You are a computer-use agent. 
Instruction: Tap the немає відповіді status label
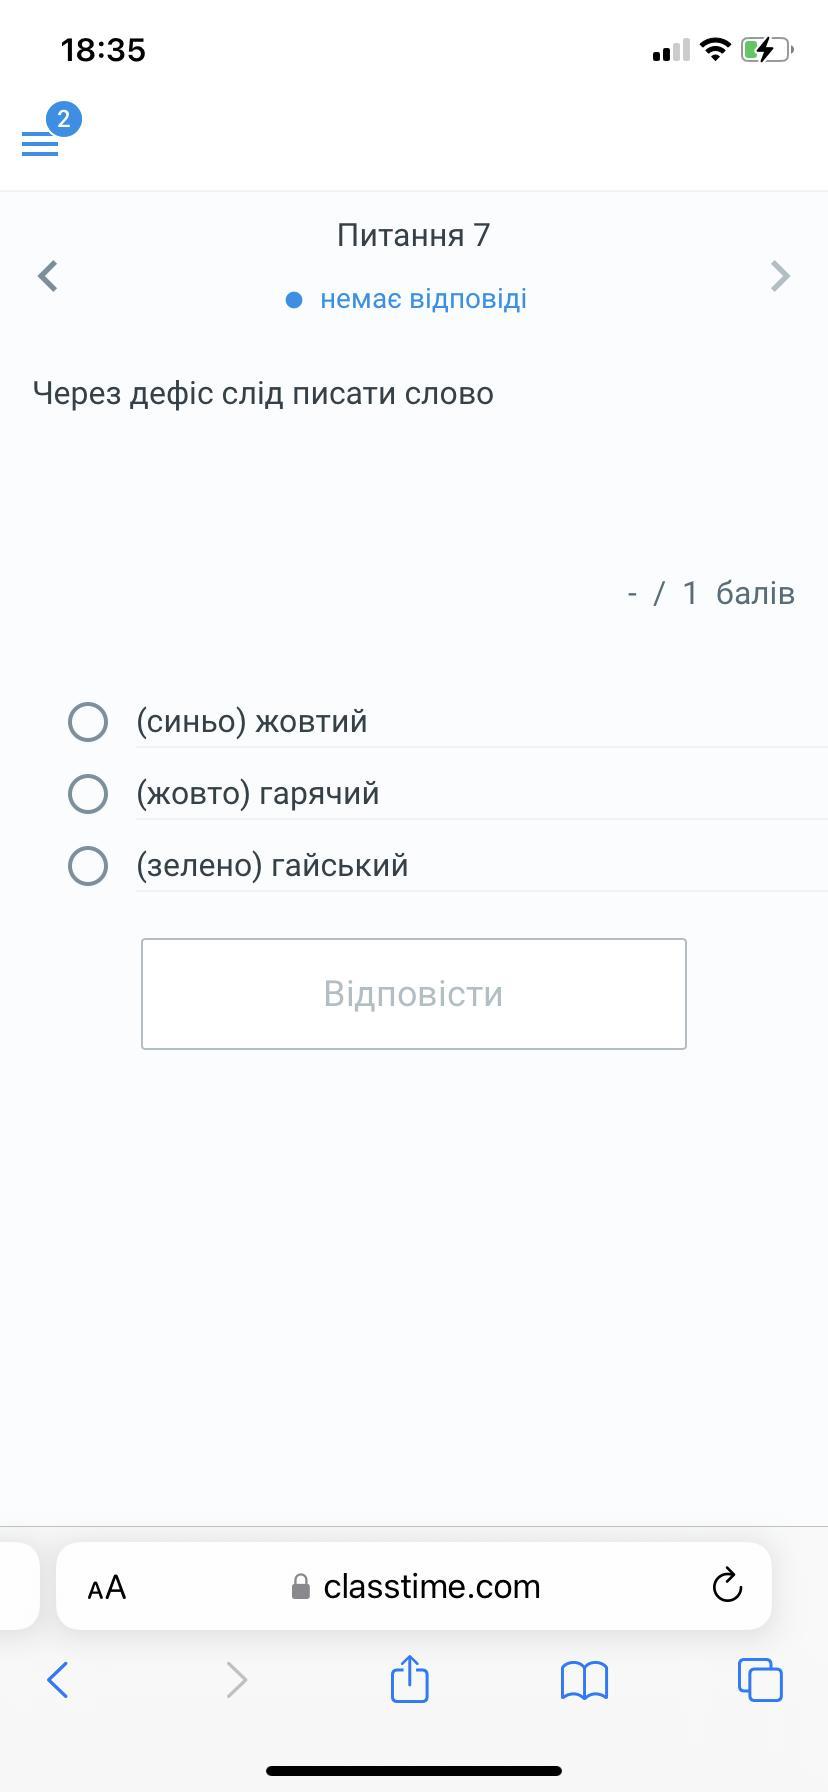coord(423,299)
